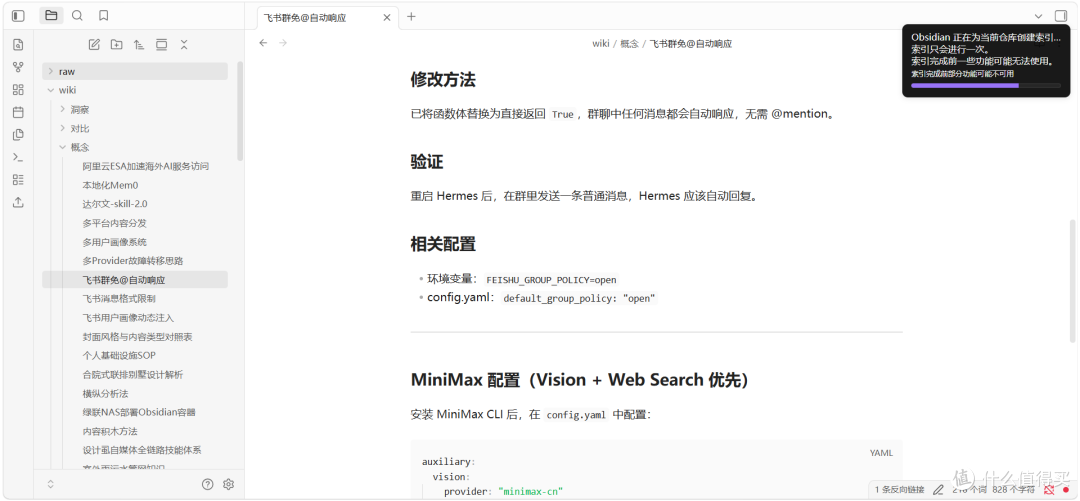Click the wiki breadcrumb link
Screen dimensions: 1080x501
(601, 43)
